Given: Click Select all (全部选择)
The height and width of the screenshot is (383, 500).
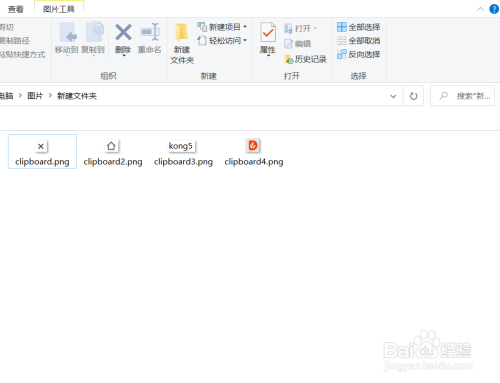Looking at the screenshot, I should coord(359,27).
